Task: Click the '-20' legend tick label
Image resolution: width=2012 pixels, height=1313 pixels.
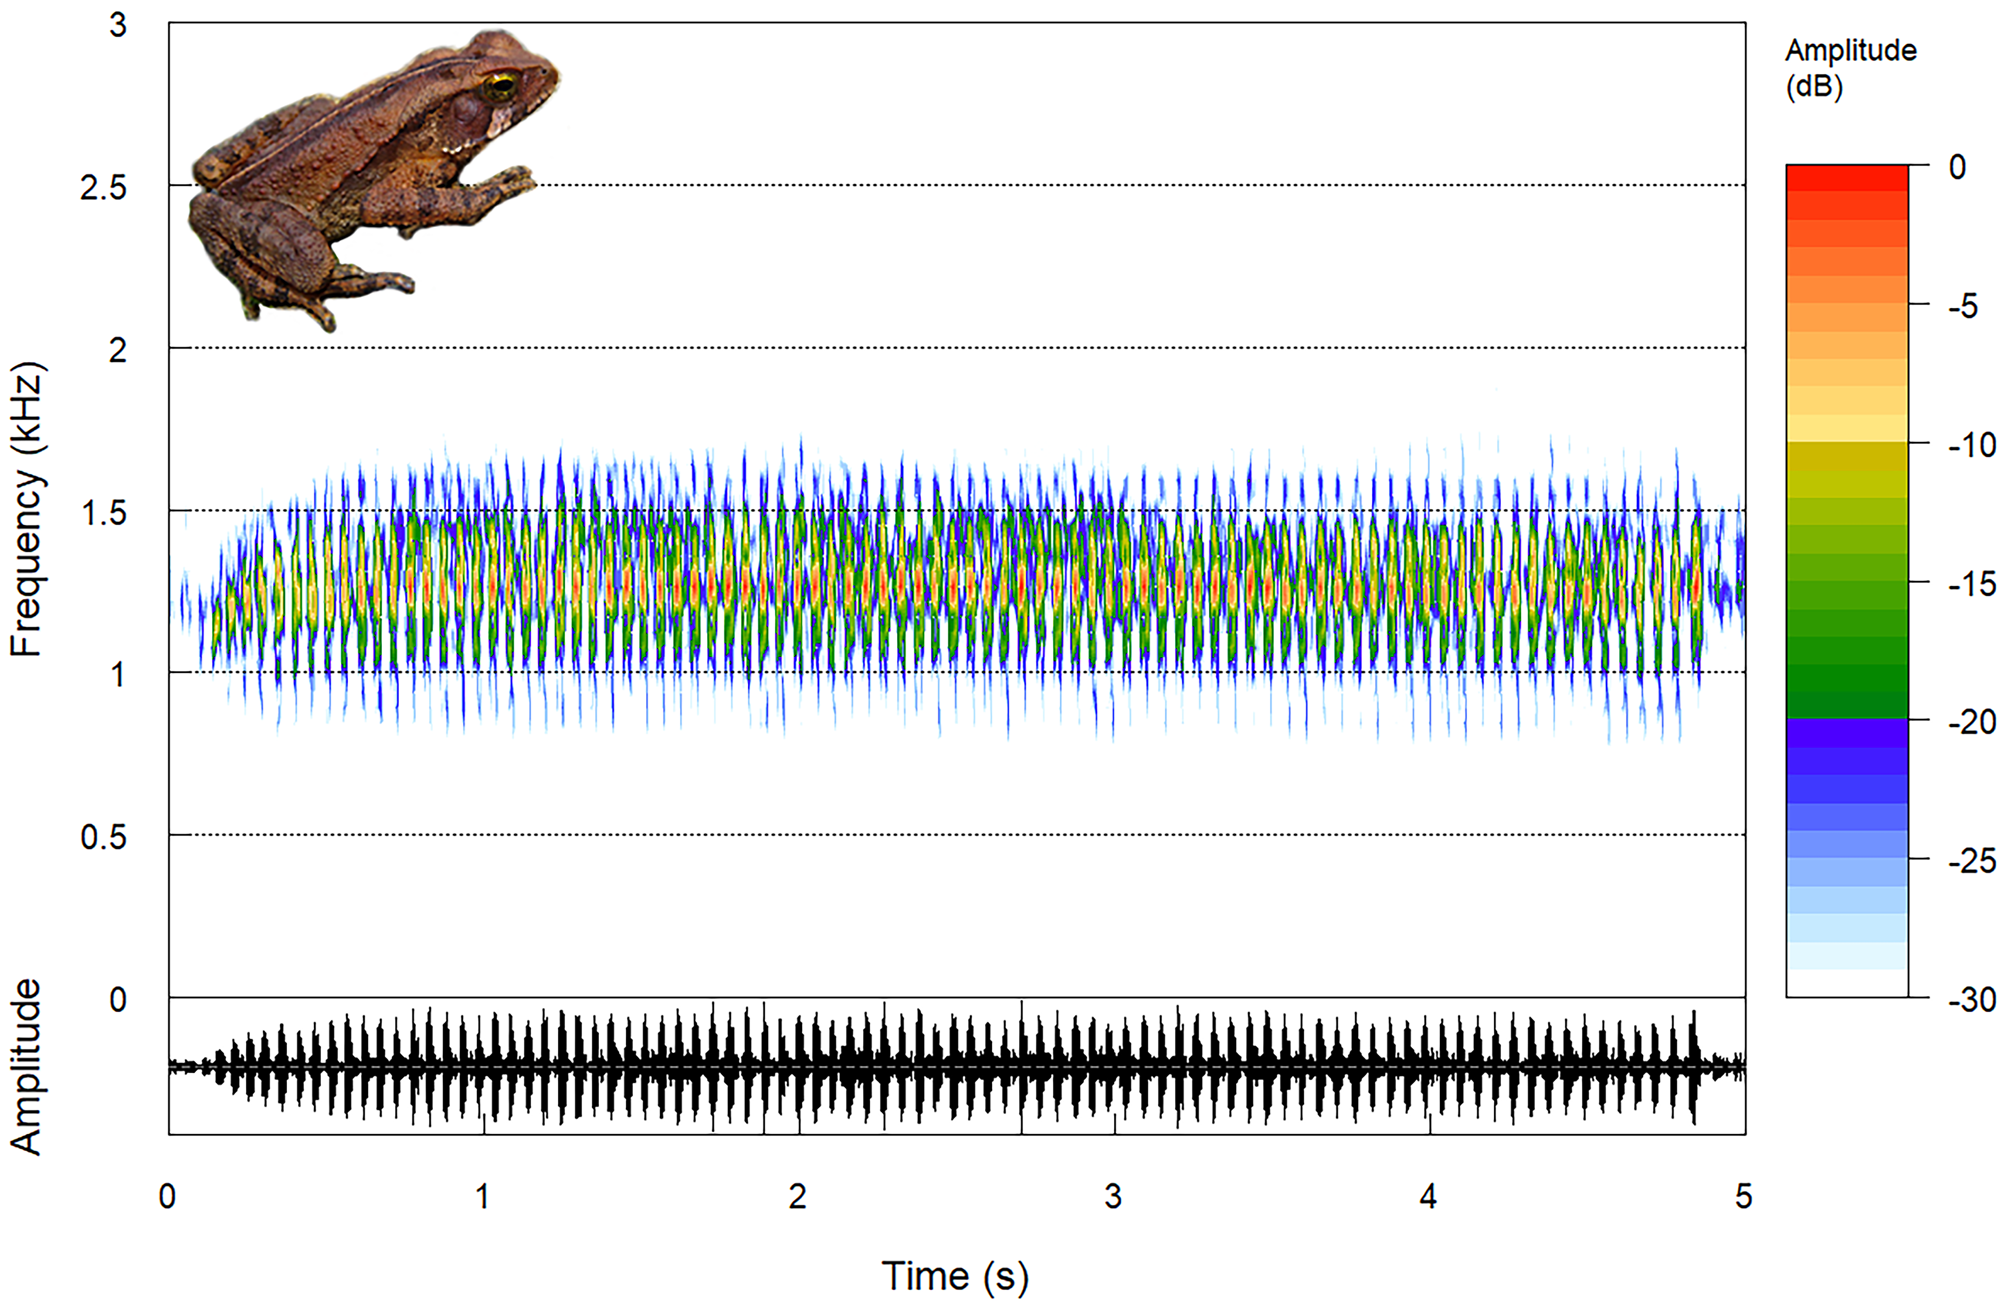Action: tap(1971, 722)
